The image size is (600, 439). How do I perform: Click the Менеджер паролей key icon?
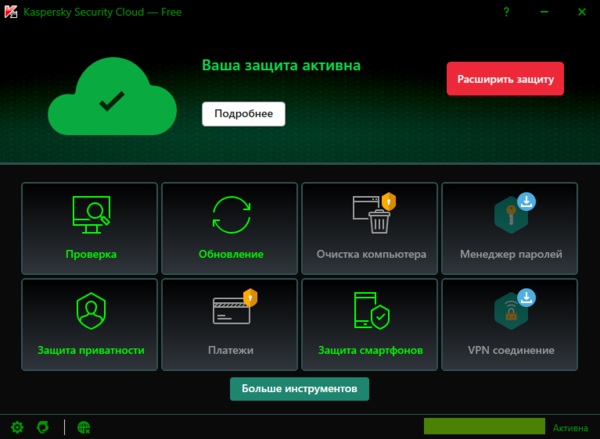[x=511, y=215]
